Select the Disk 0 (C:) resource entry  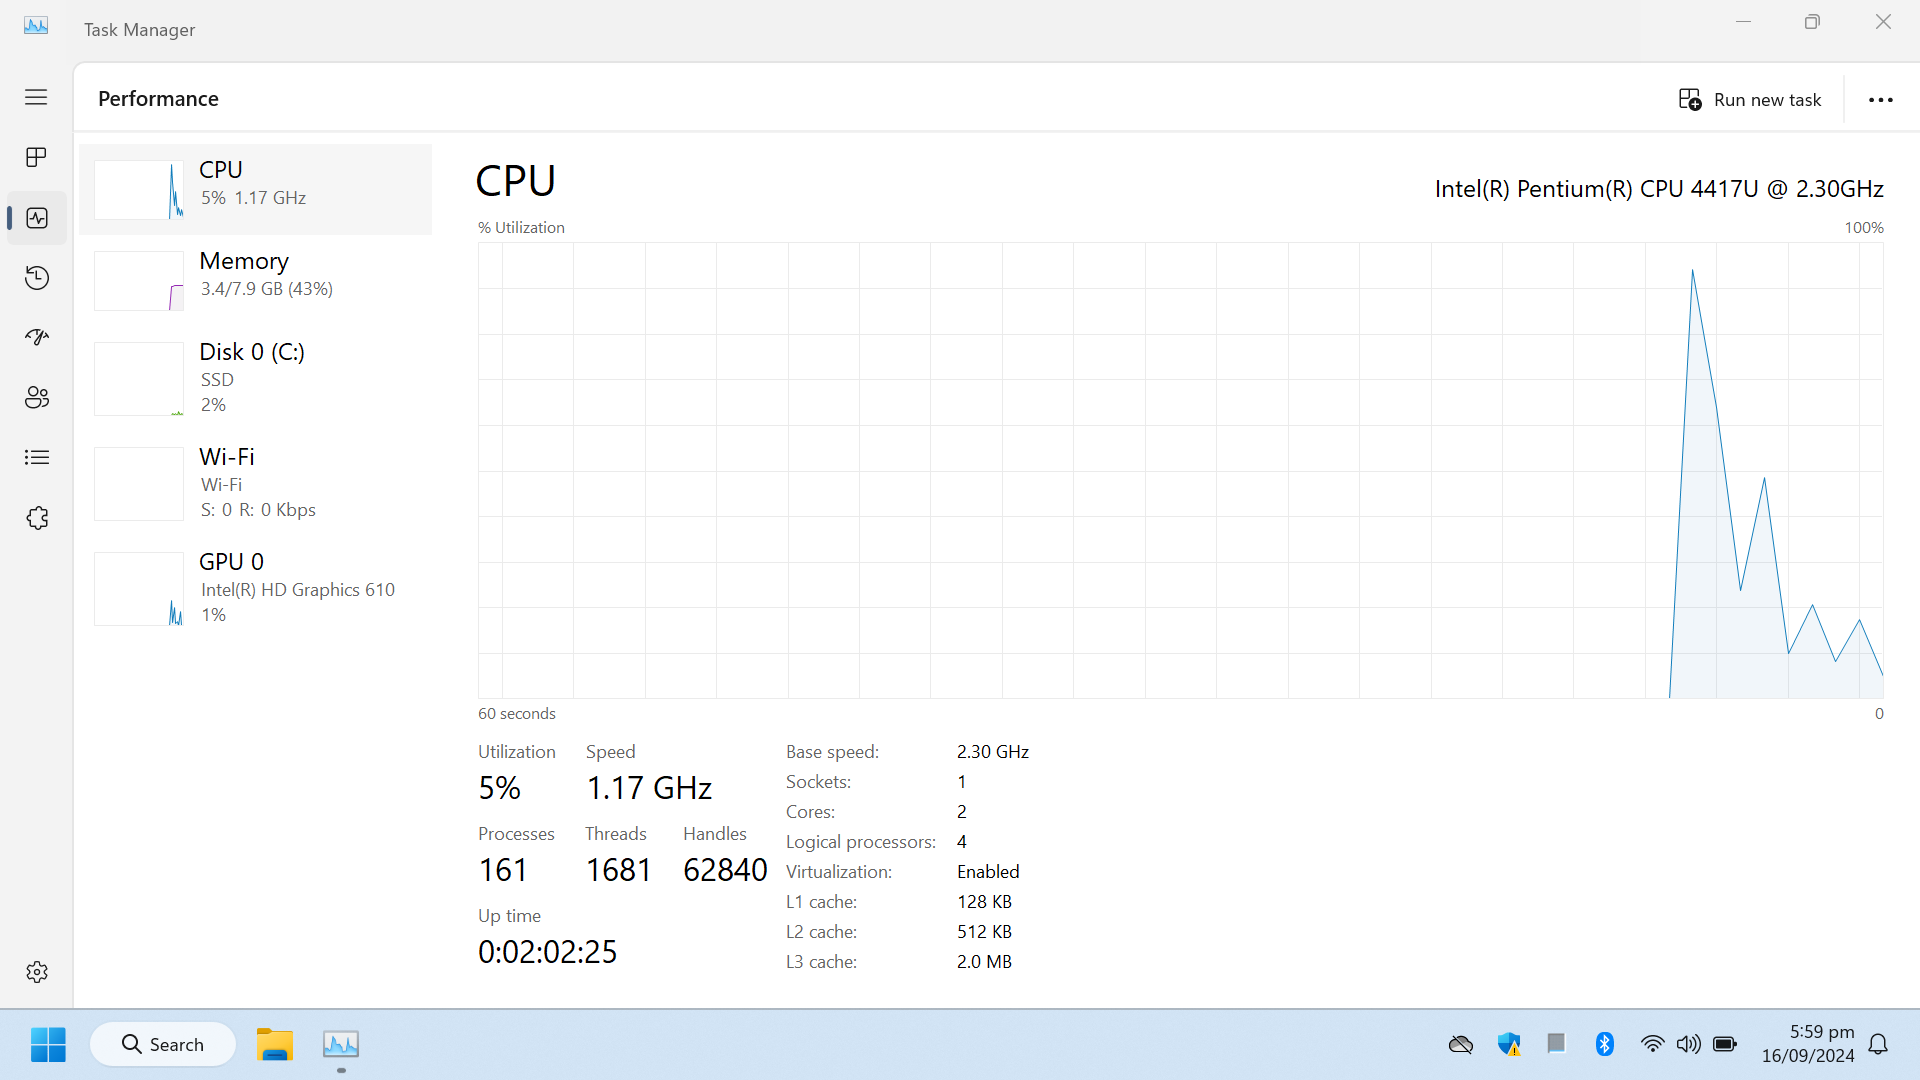256,378
